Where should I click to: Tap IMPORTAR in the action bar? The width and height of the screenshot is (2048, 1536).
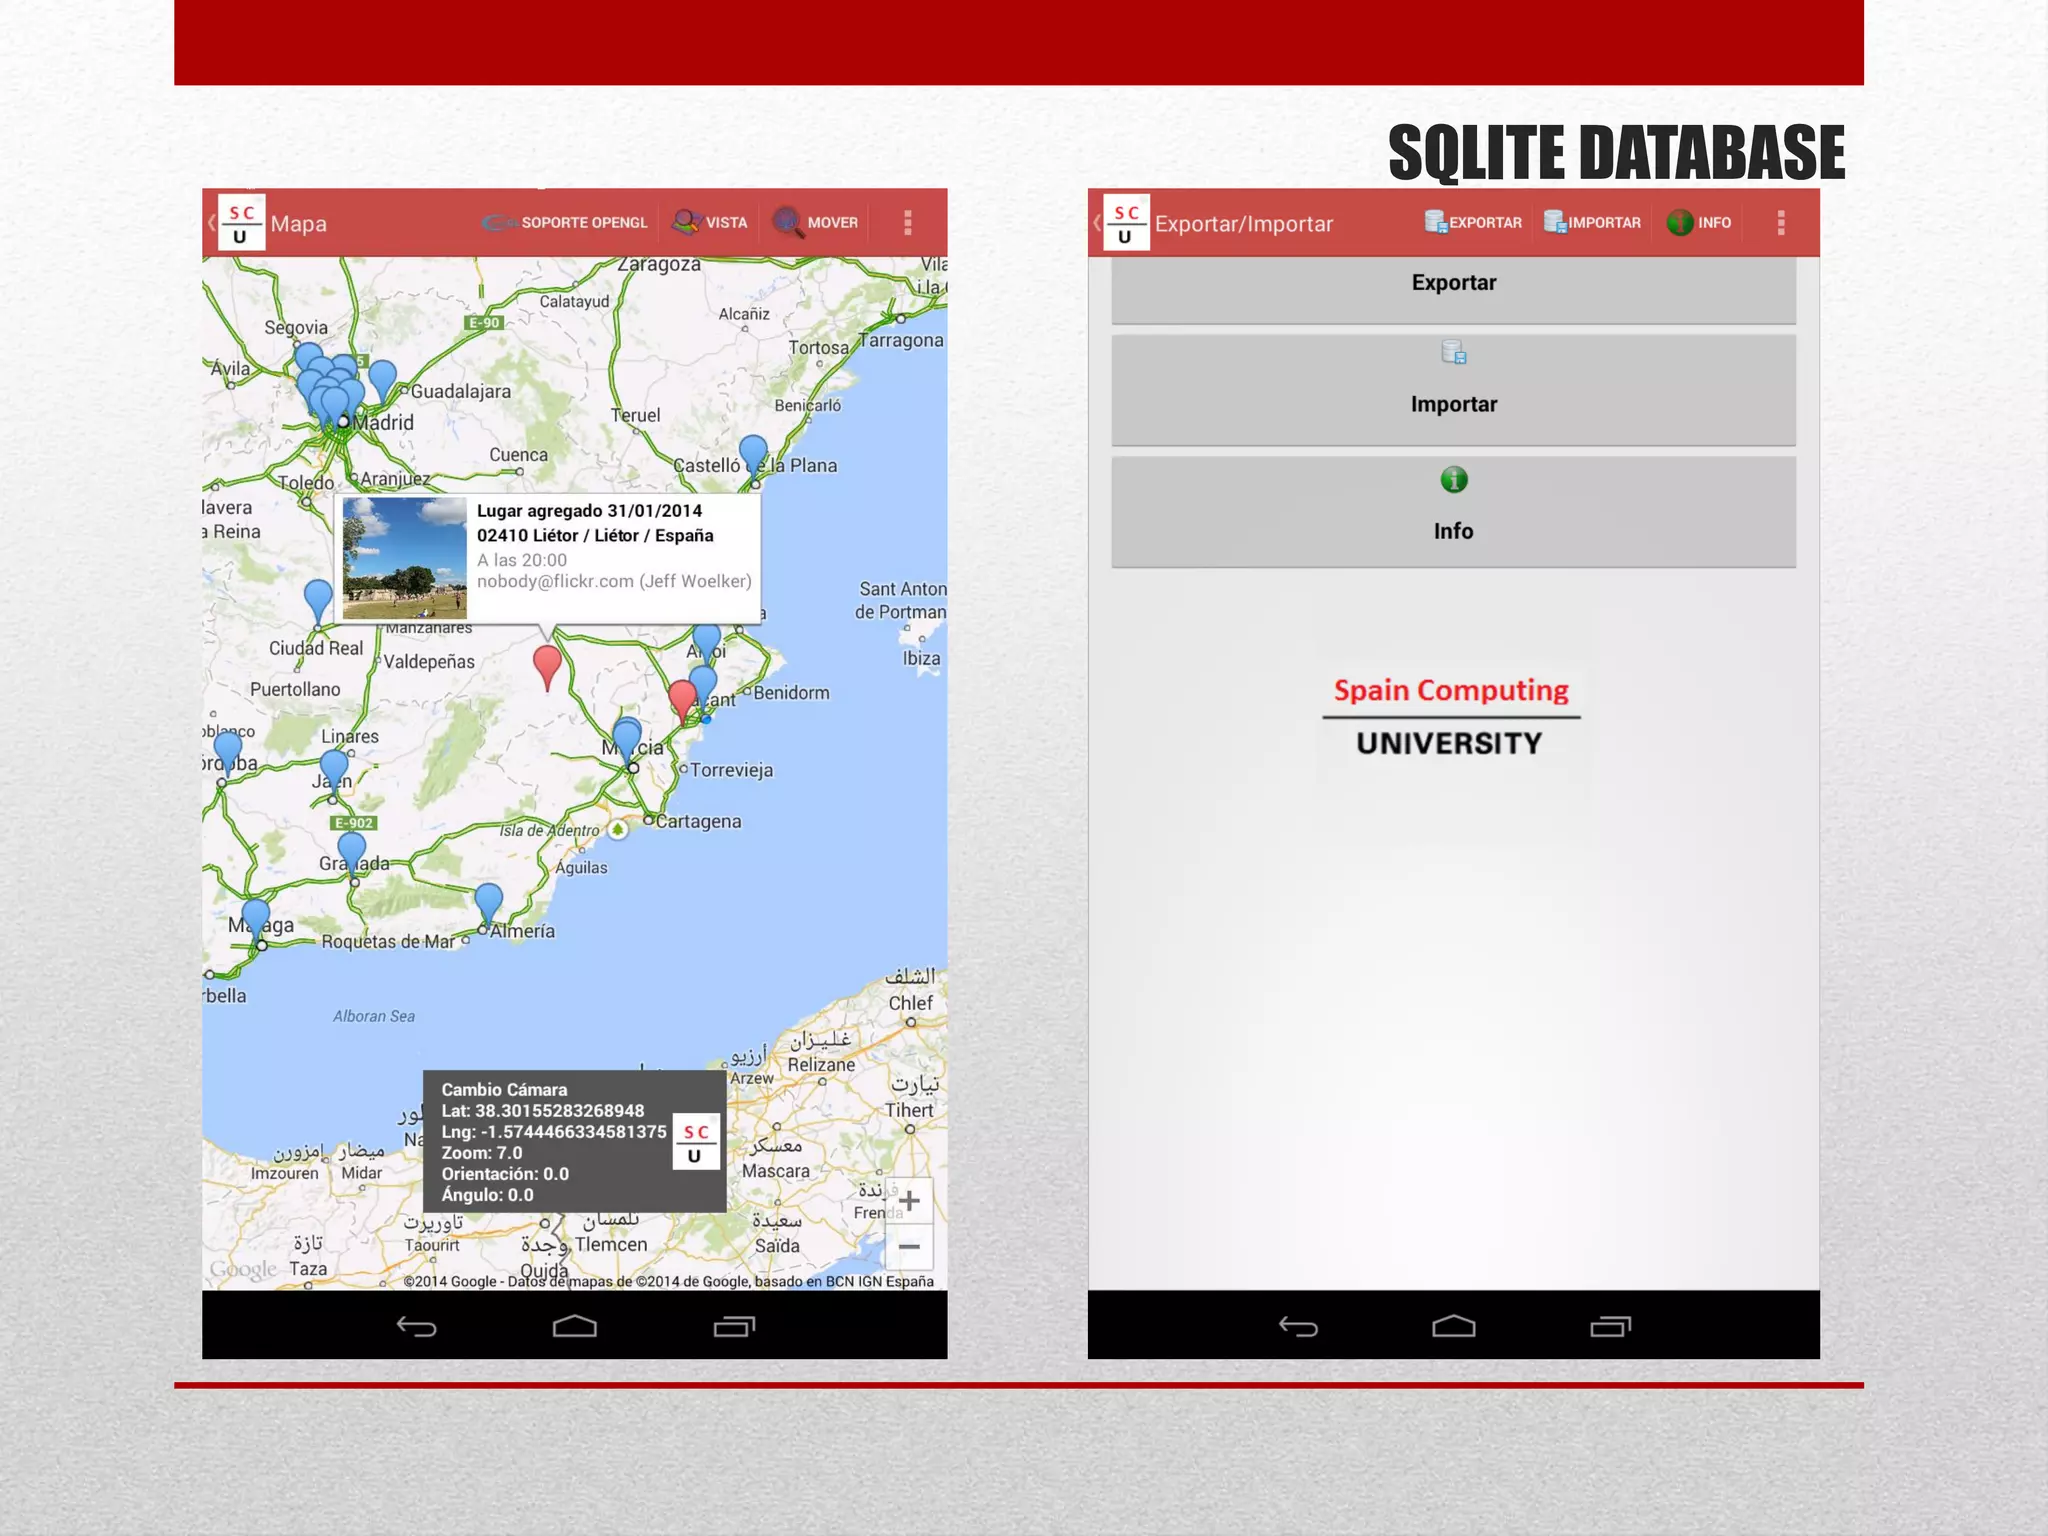(1592, 222)
